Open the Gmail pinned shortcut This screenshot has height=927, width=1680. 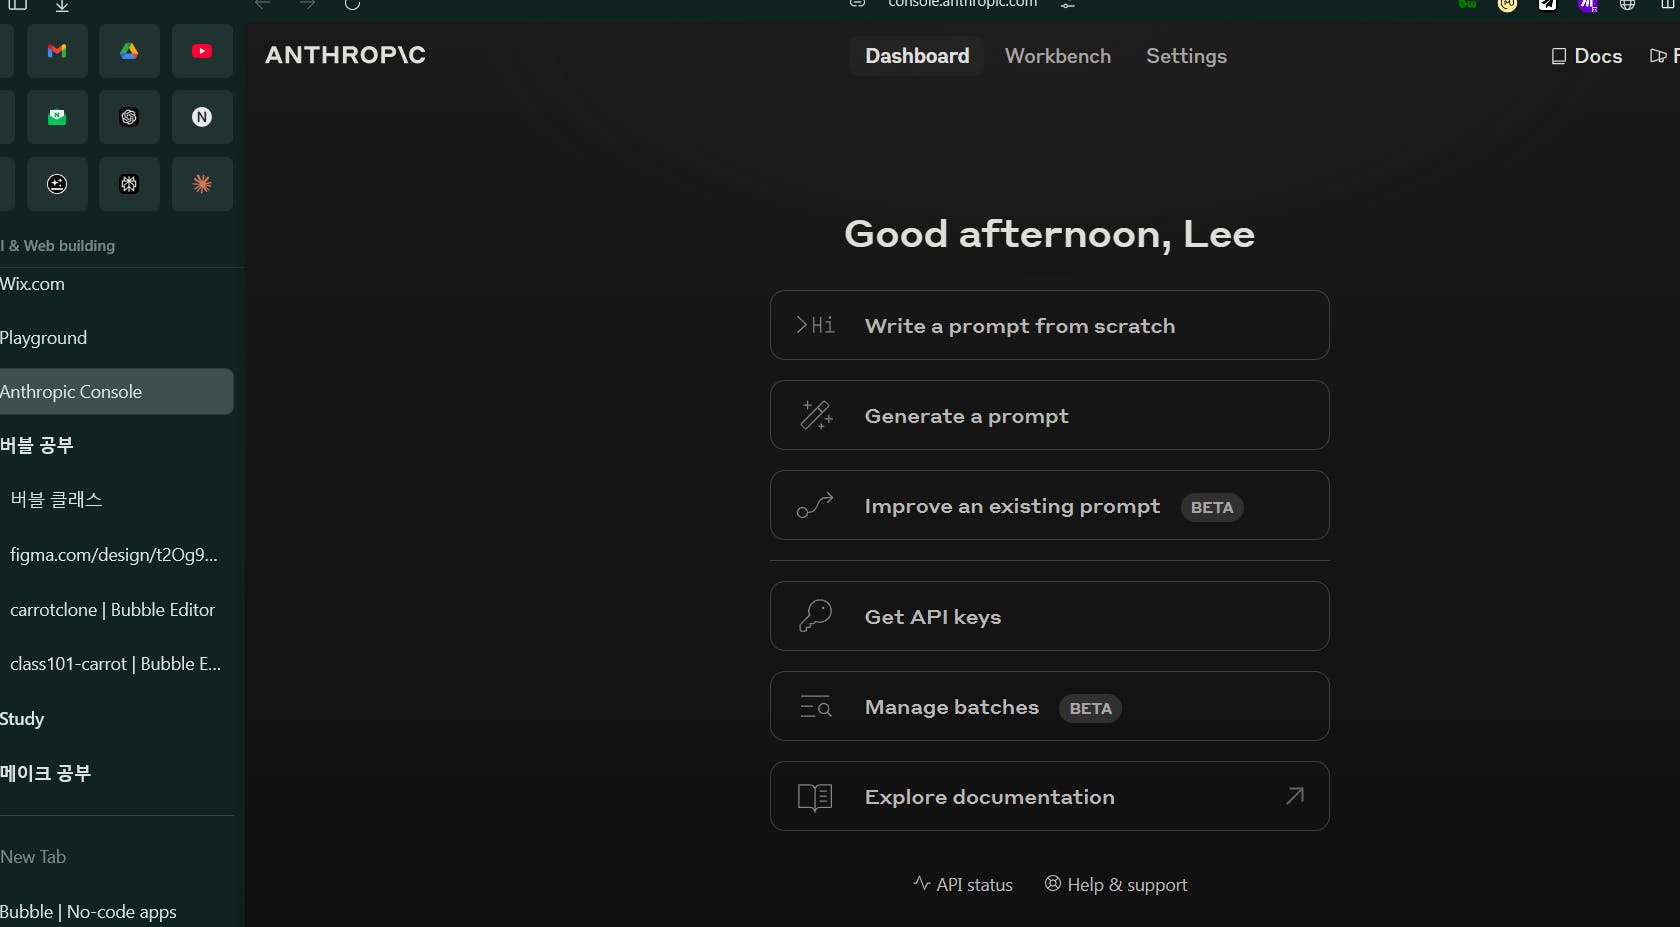coord(57,51)
